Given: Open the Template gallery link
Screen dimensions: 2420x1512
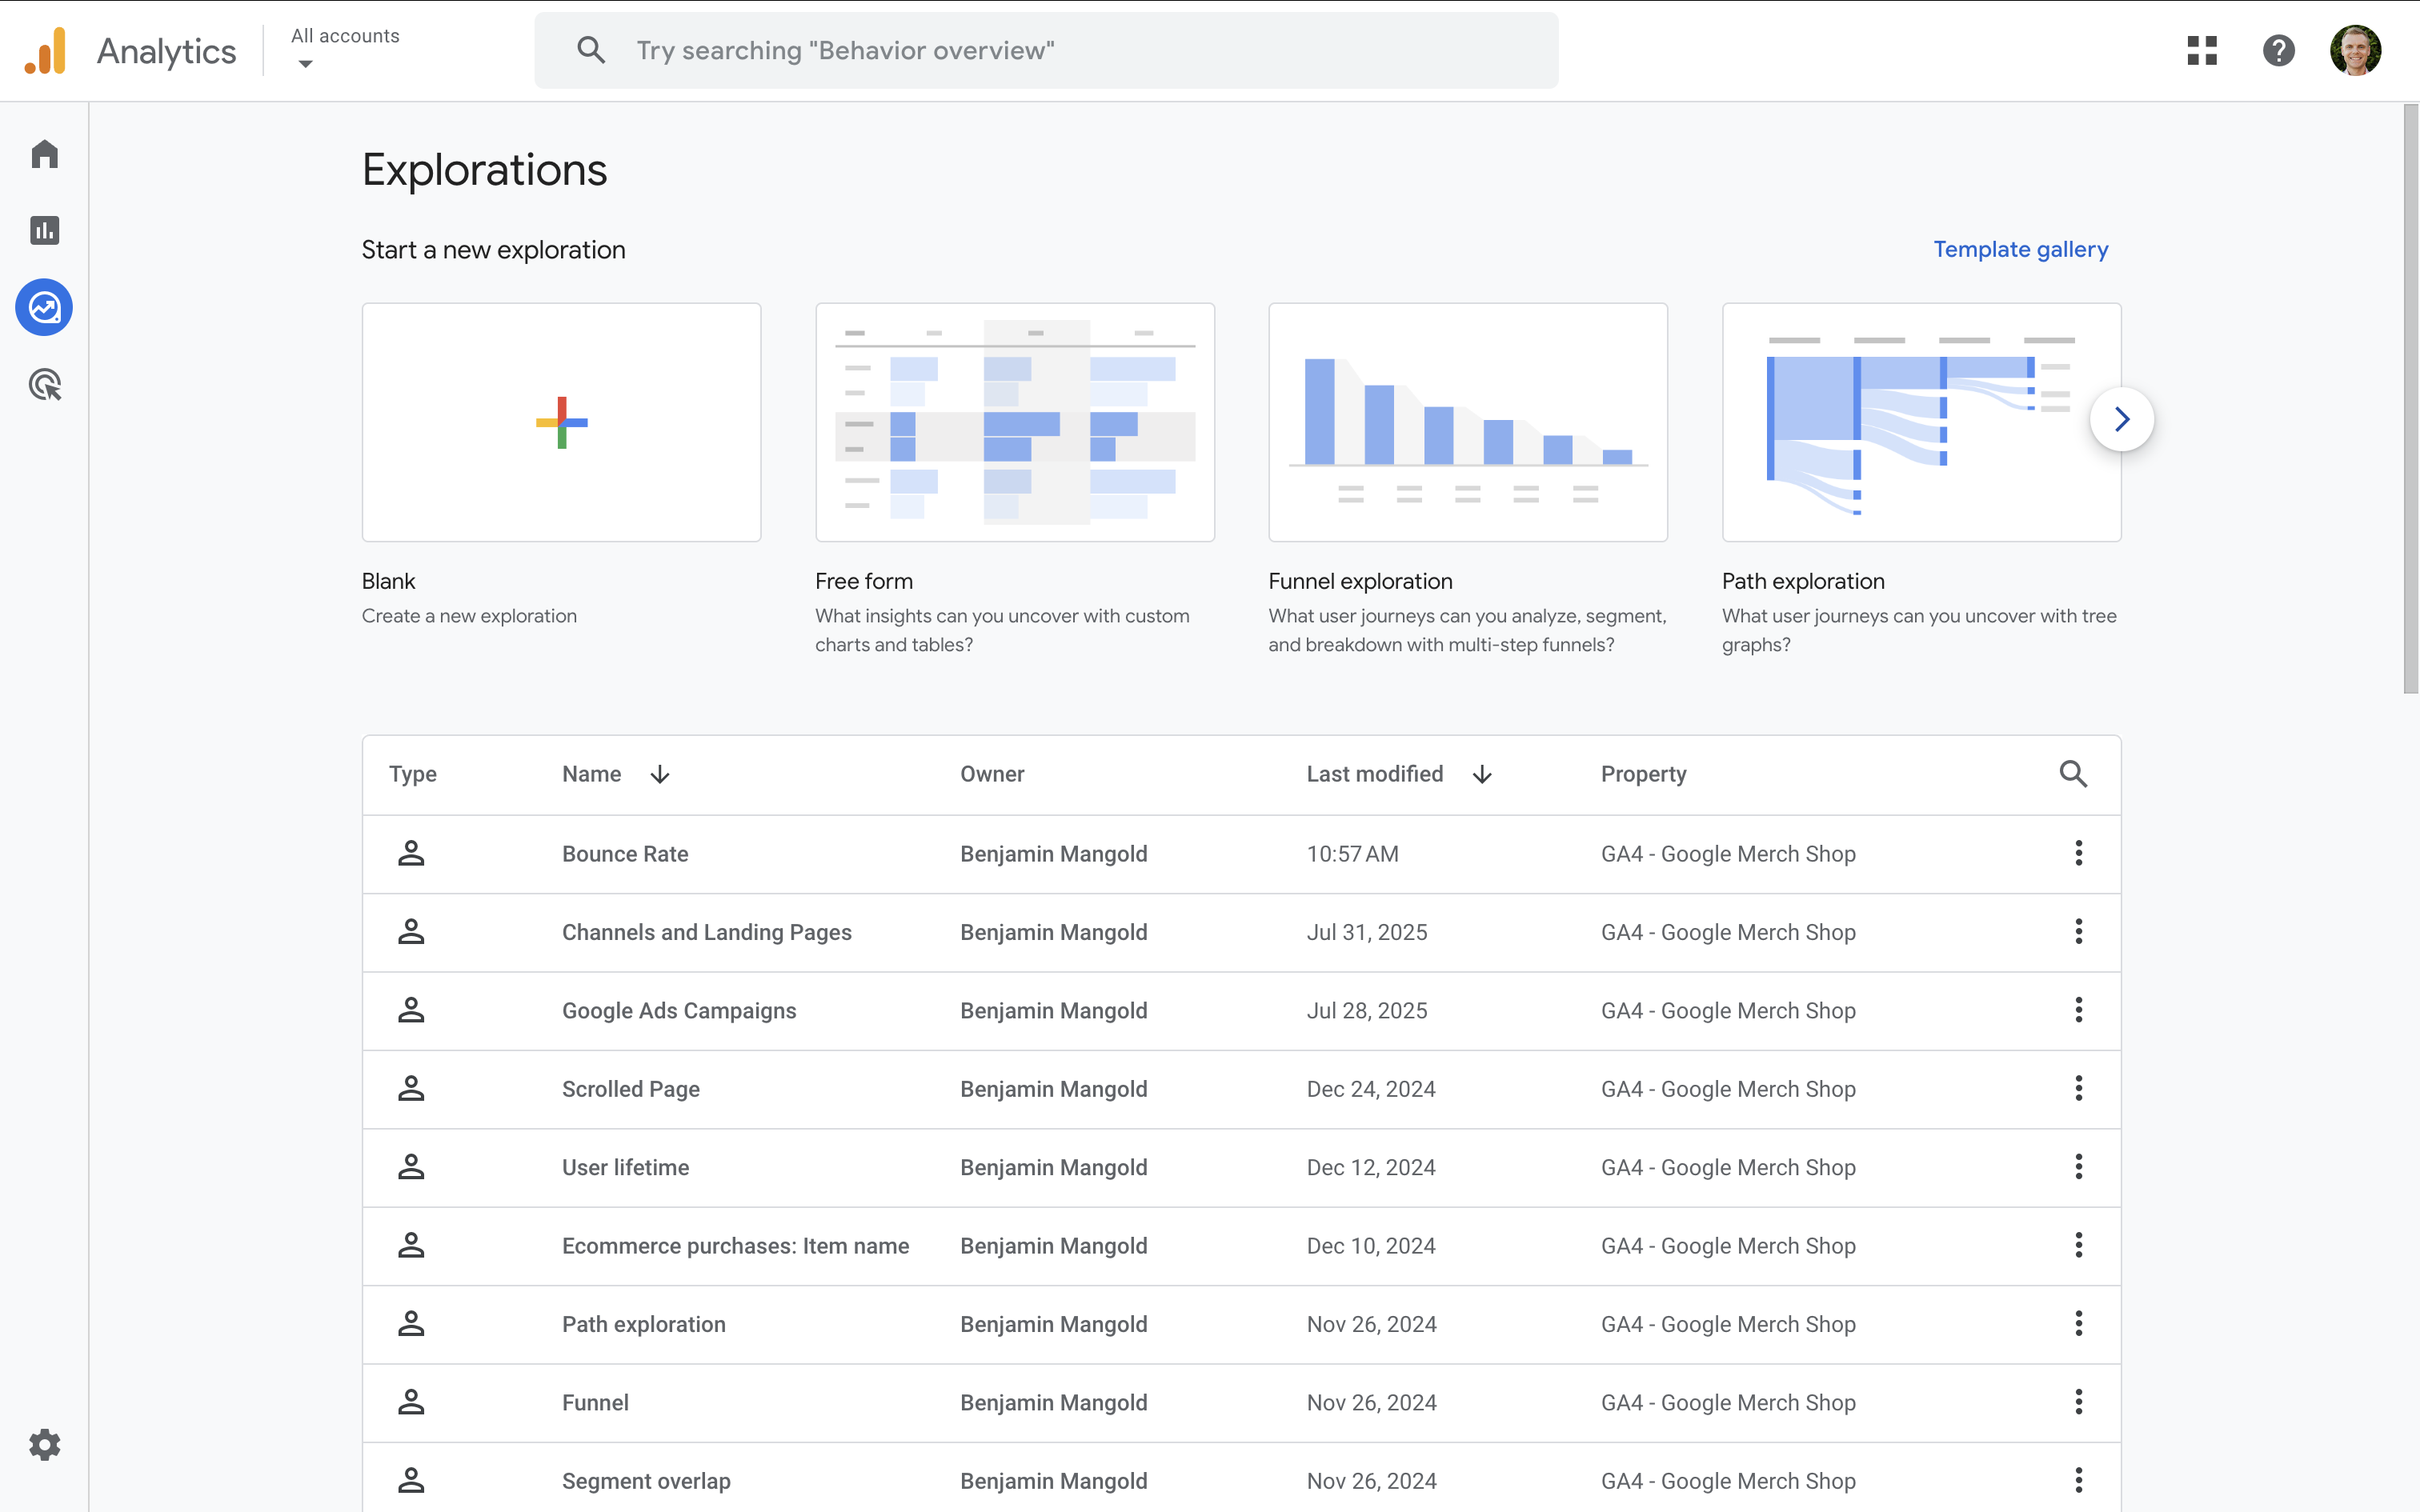Looking at the screenshot, I should 2020,249.
